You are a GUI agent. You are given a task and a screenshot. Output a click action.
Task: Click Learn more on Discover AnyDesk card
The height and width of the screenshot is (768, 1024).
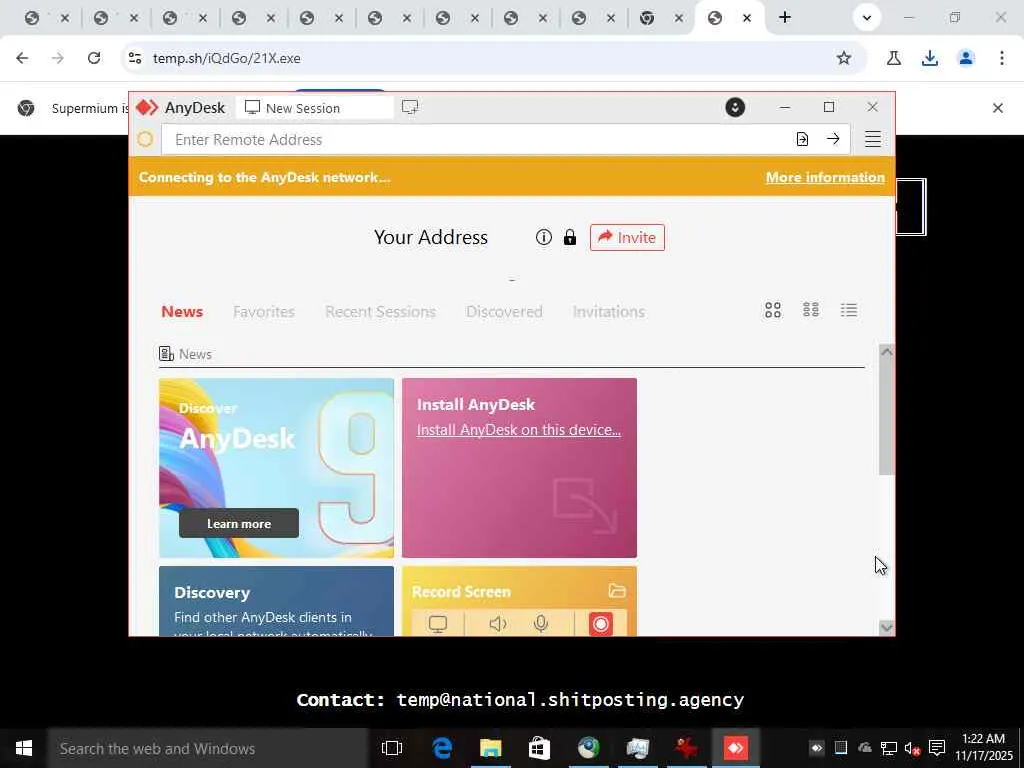pos(239,524)
